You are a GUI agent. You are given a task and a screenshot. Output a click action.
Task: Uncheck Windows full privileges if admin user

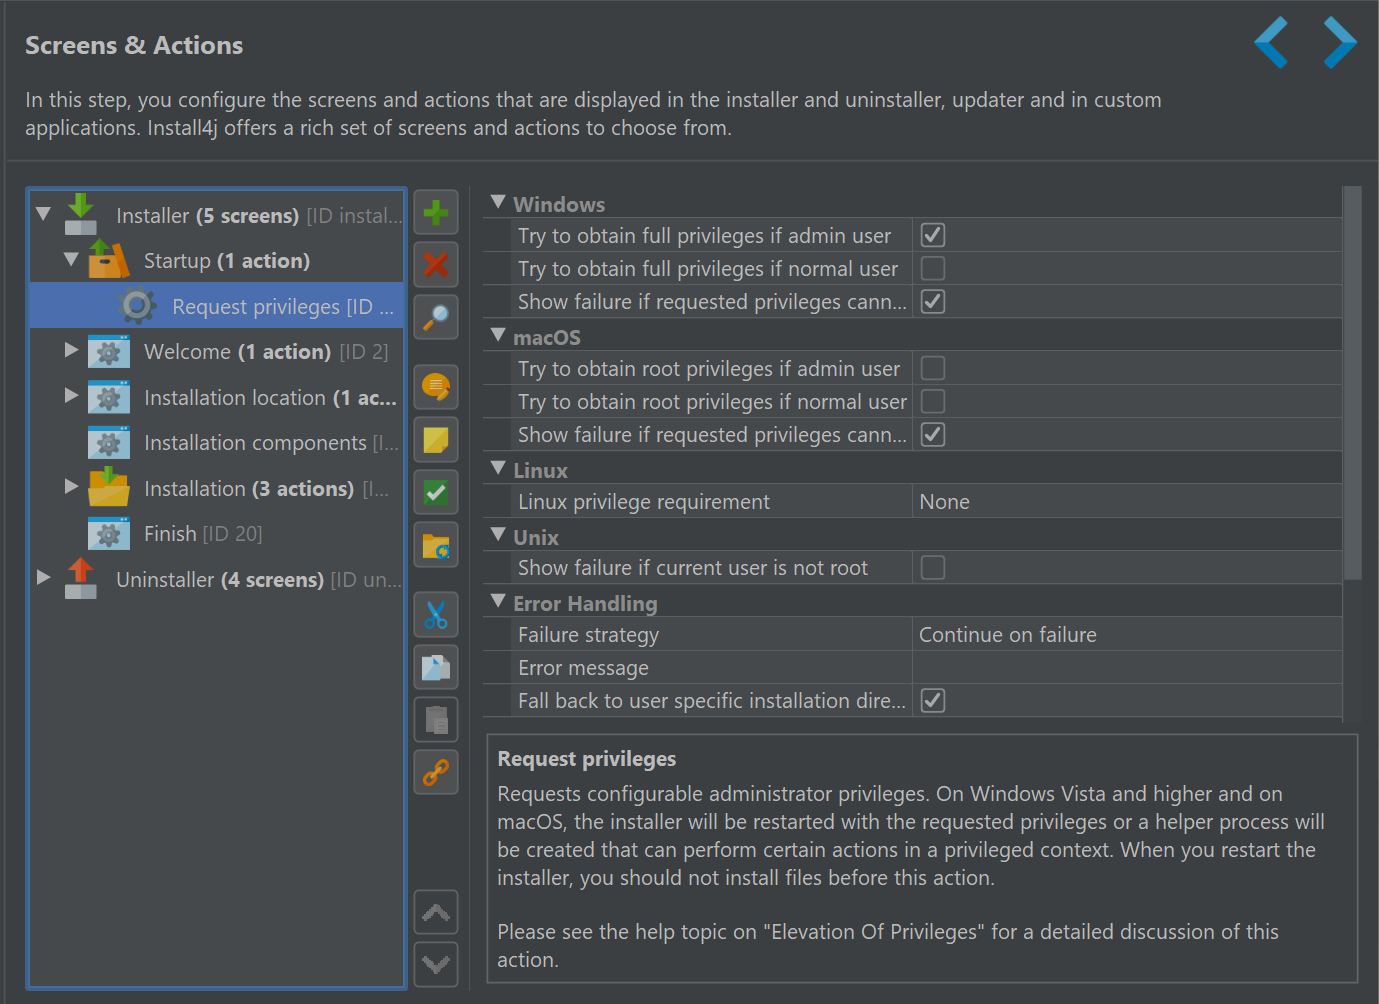click(933, 235)
